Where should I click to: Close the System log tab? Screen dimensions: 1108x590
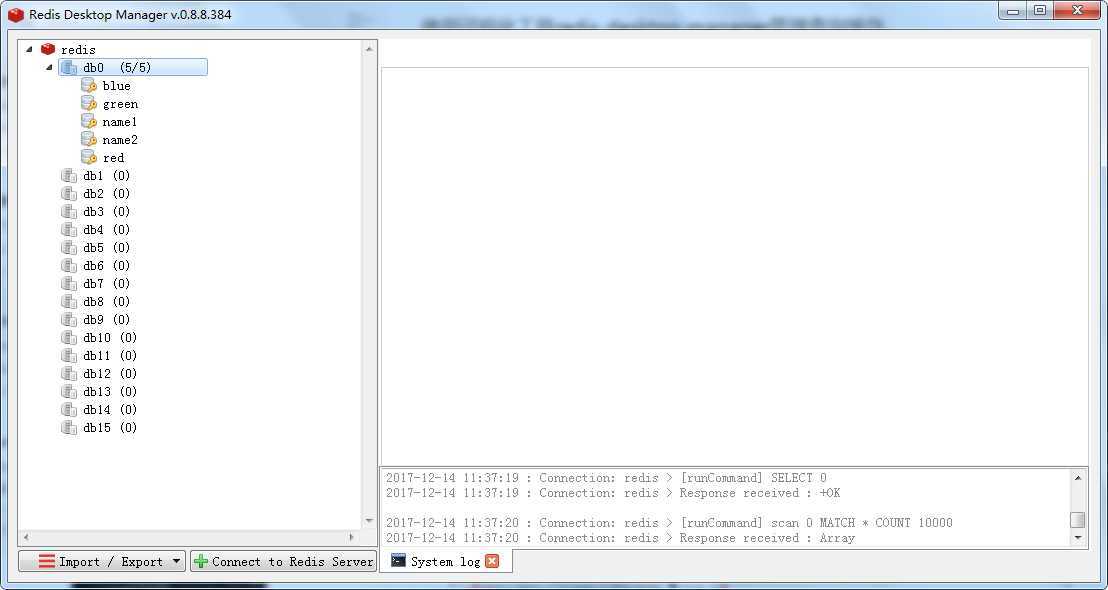[492, 561]
